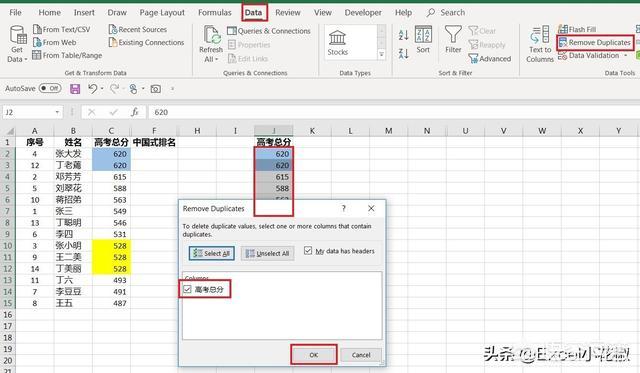Select the Stocks data type
Image resolution: width=640 pixels, height=373 pixels.
point(338,43)
